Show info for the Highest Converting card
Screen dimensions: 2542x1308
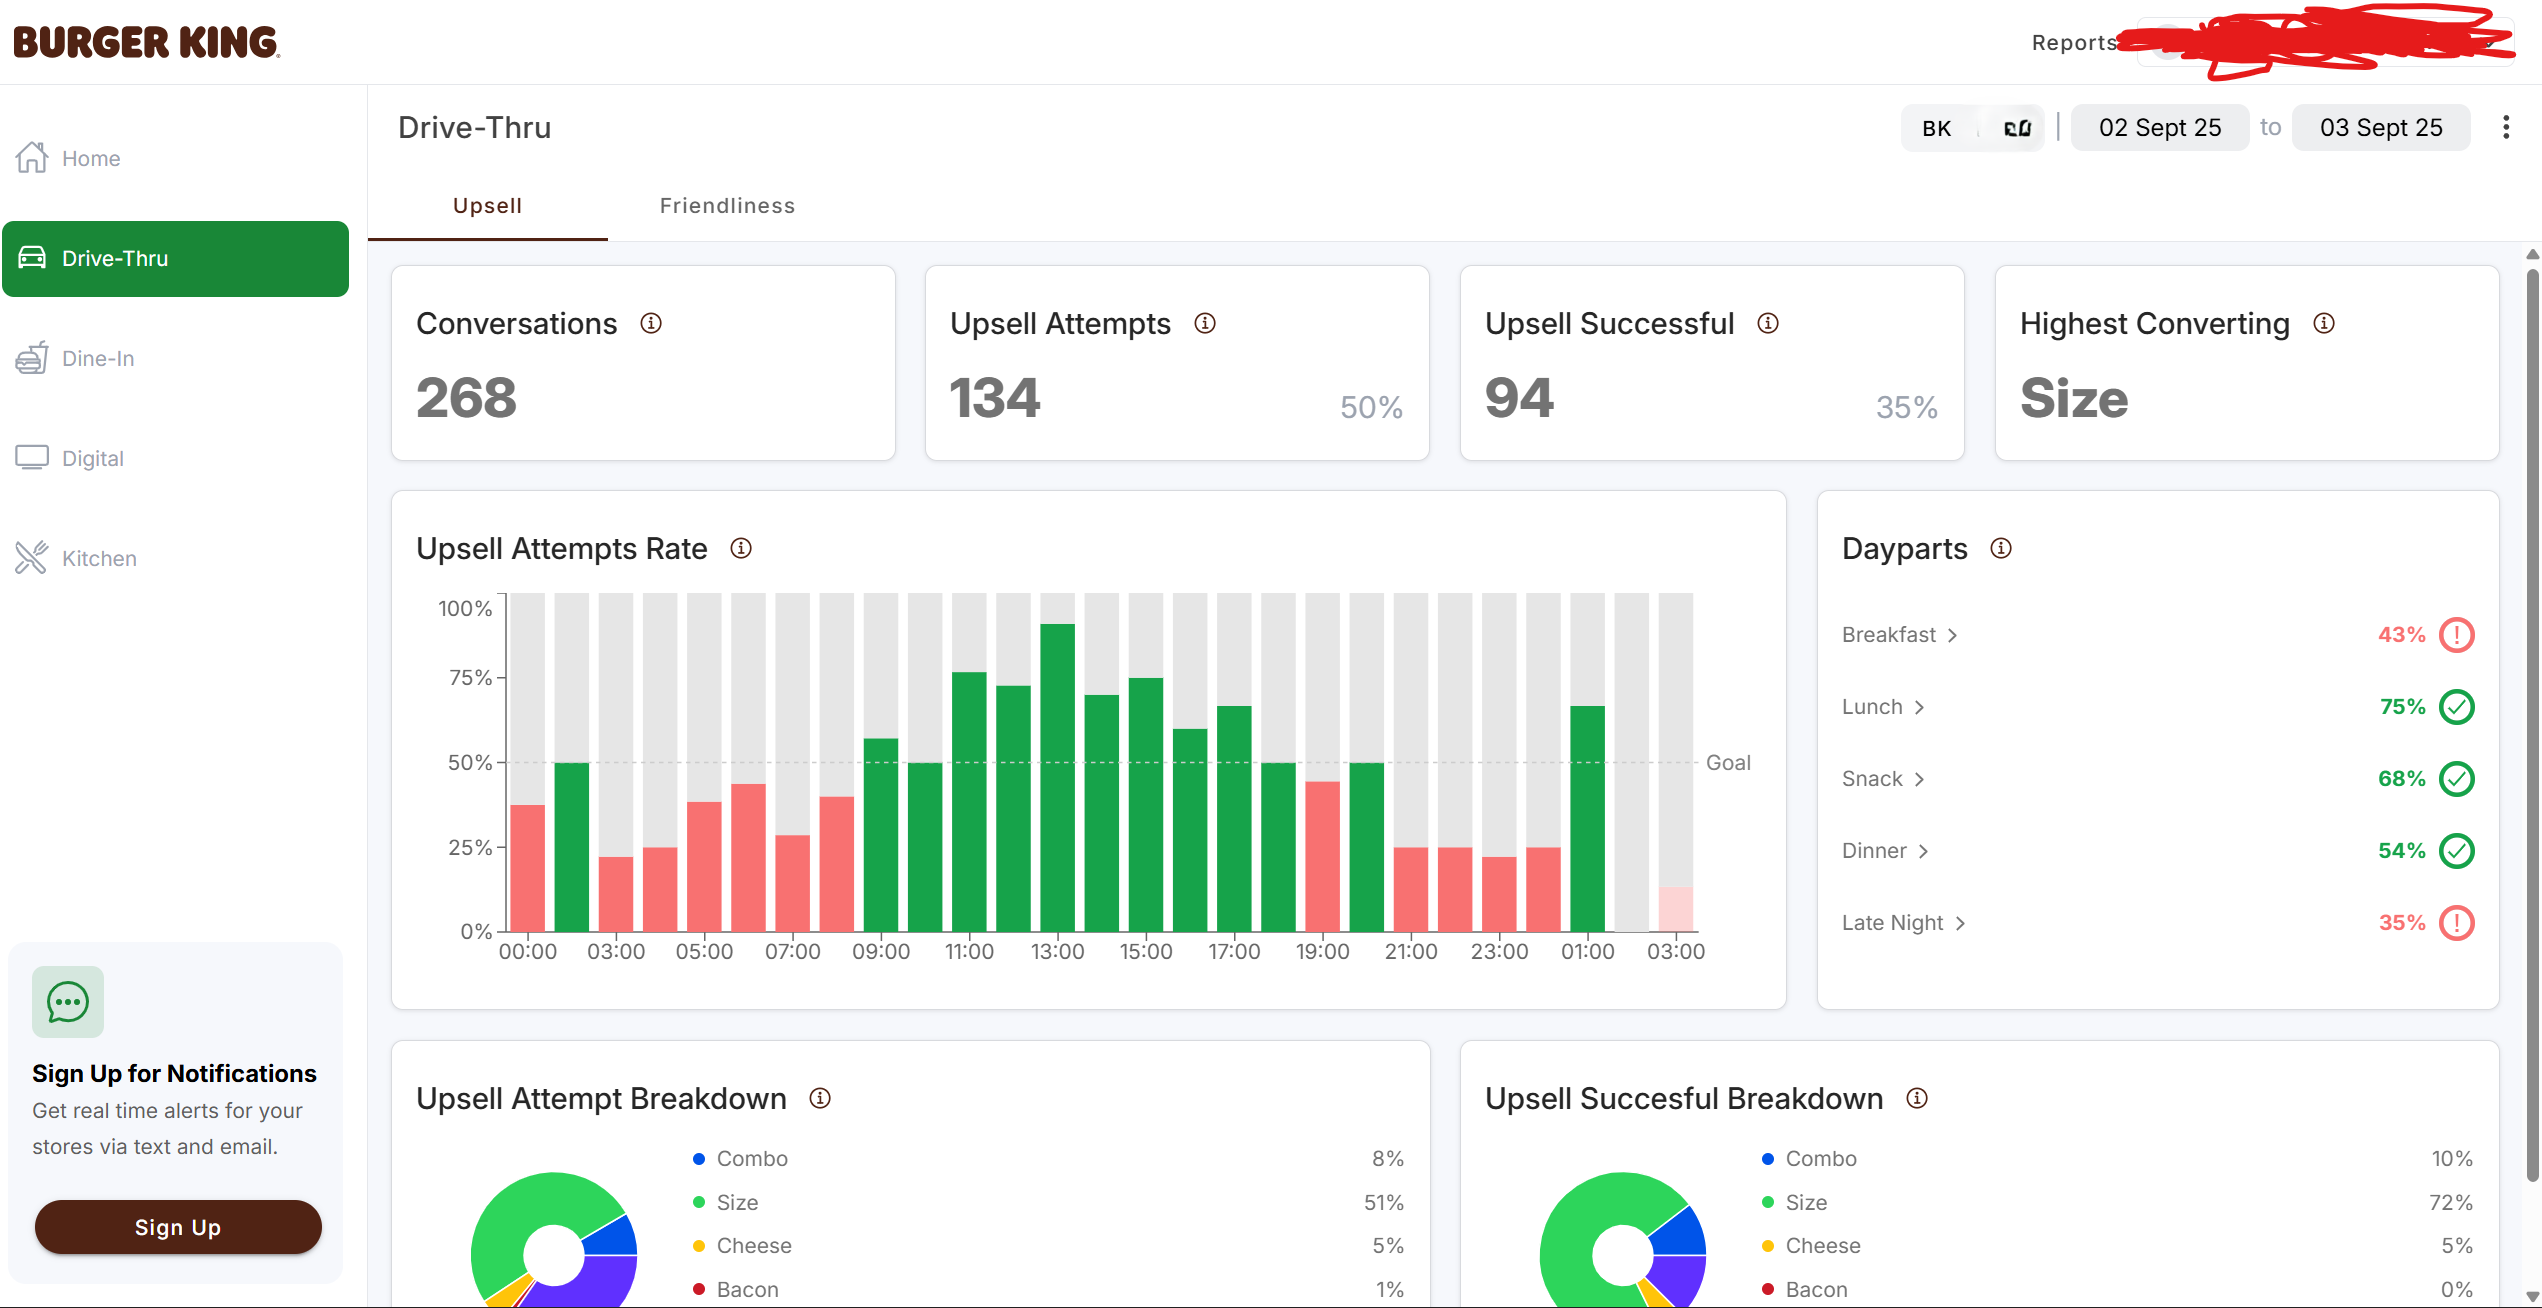click(x=2324, y=323)
